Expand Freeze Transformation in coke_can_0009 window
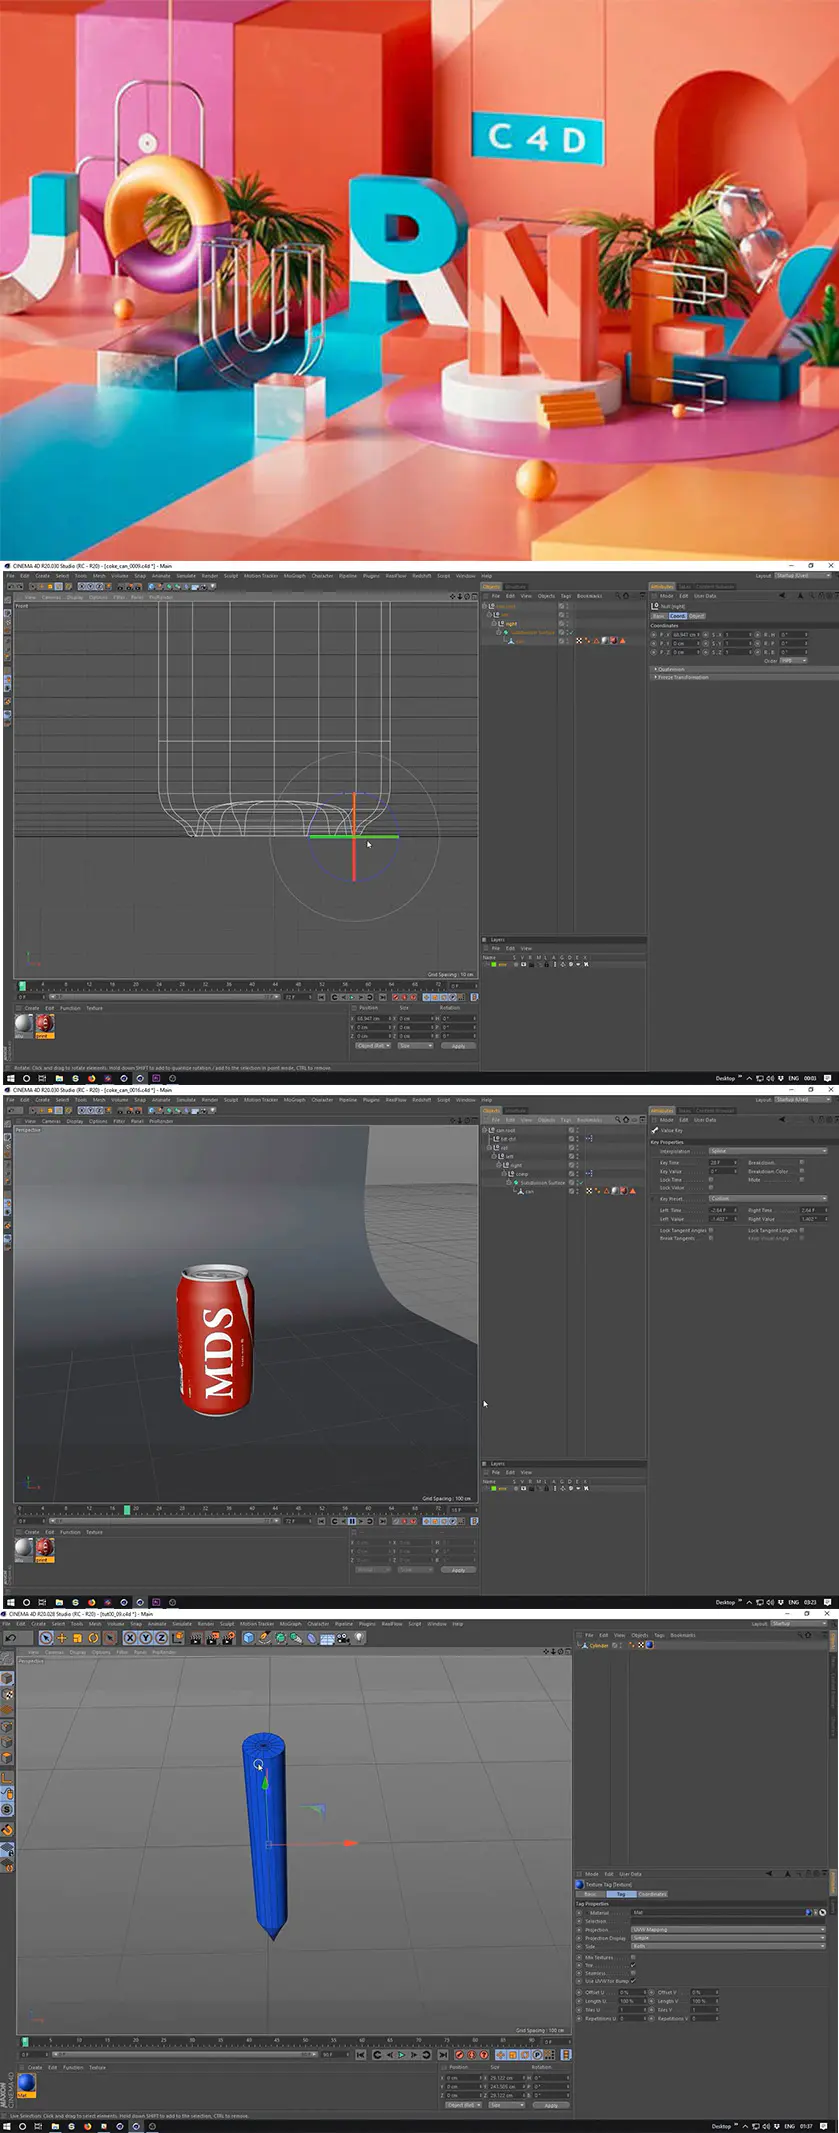 coord(683,677)
